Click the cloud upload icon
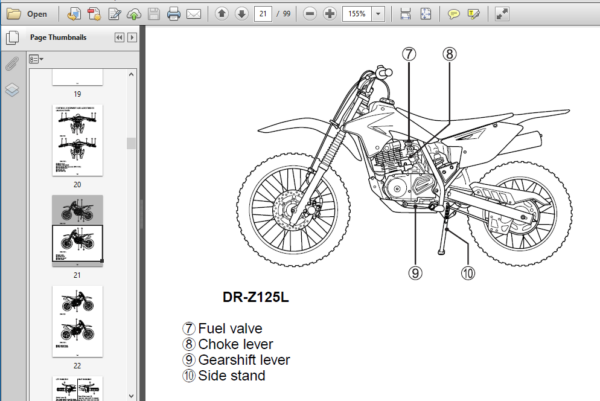This screenshot has height=401, width=600. 134,14
